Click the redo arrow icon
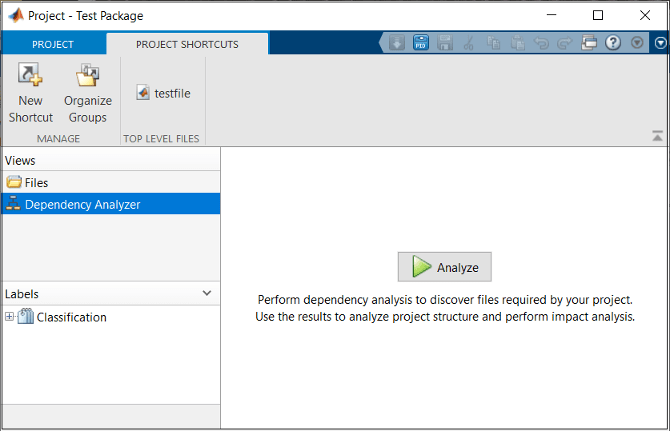The height and width of the screenshot is (431, 670). (564, 43)
